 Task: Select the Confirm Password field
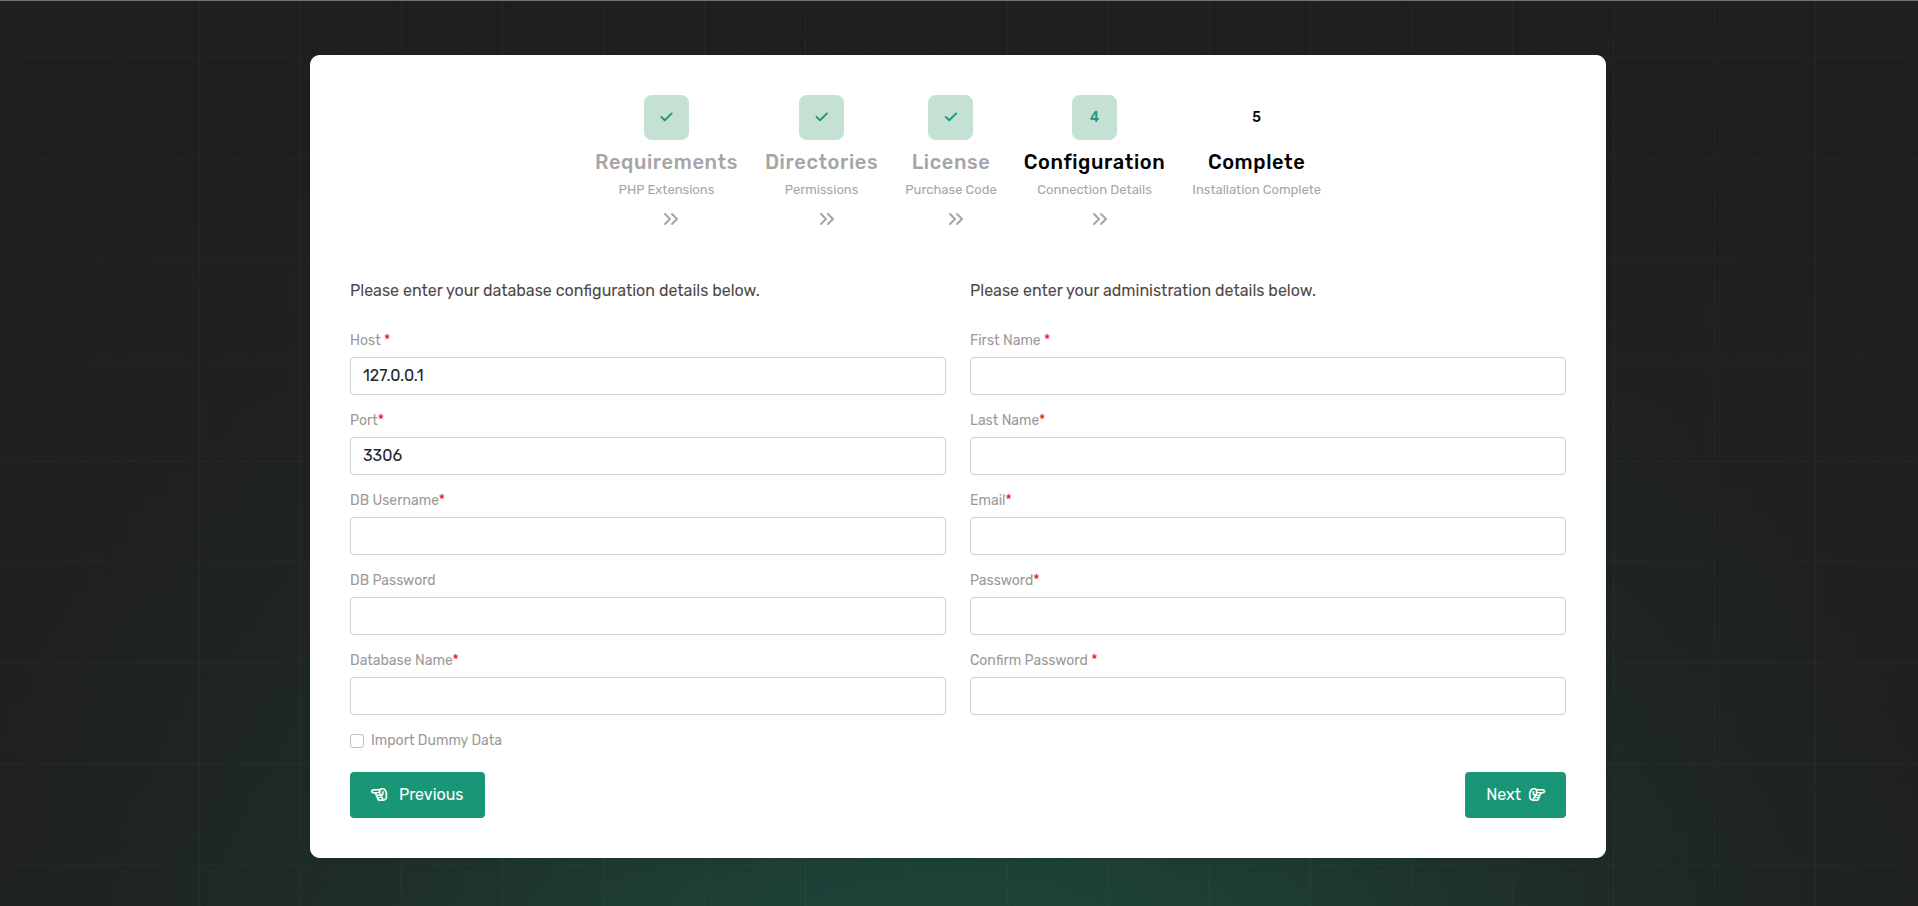pyautogui.click(x=1267, y=696)
